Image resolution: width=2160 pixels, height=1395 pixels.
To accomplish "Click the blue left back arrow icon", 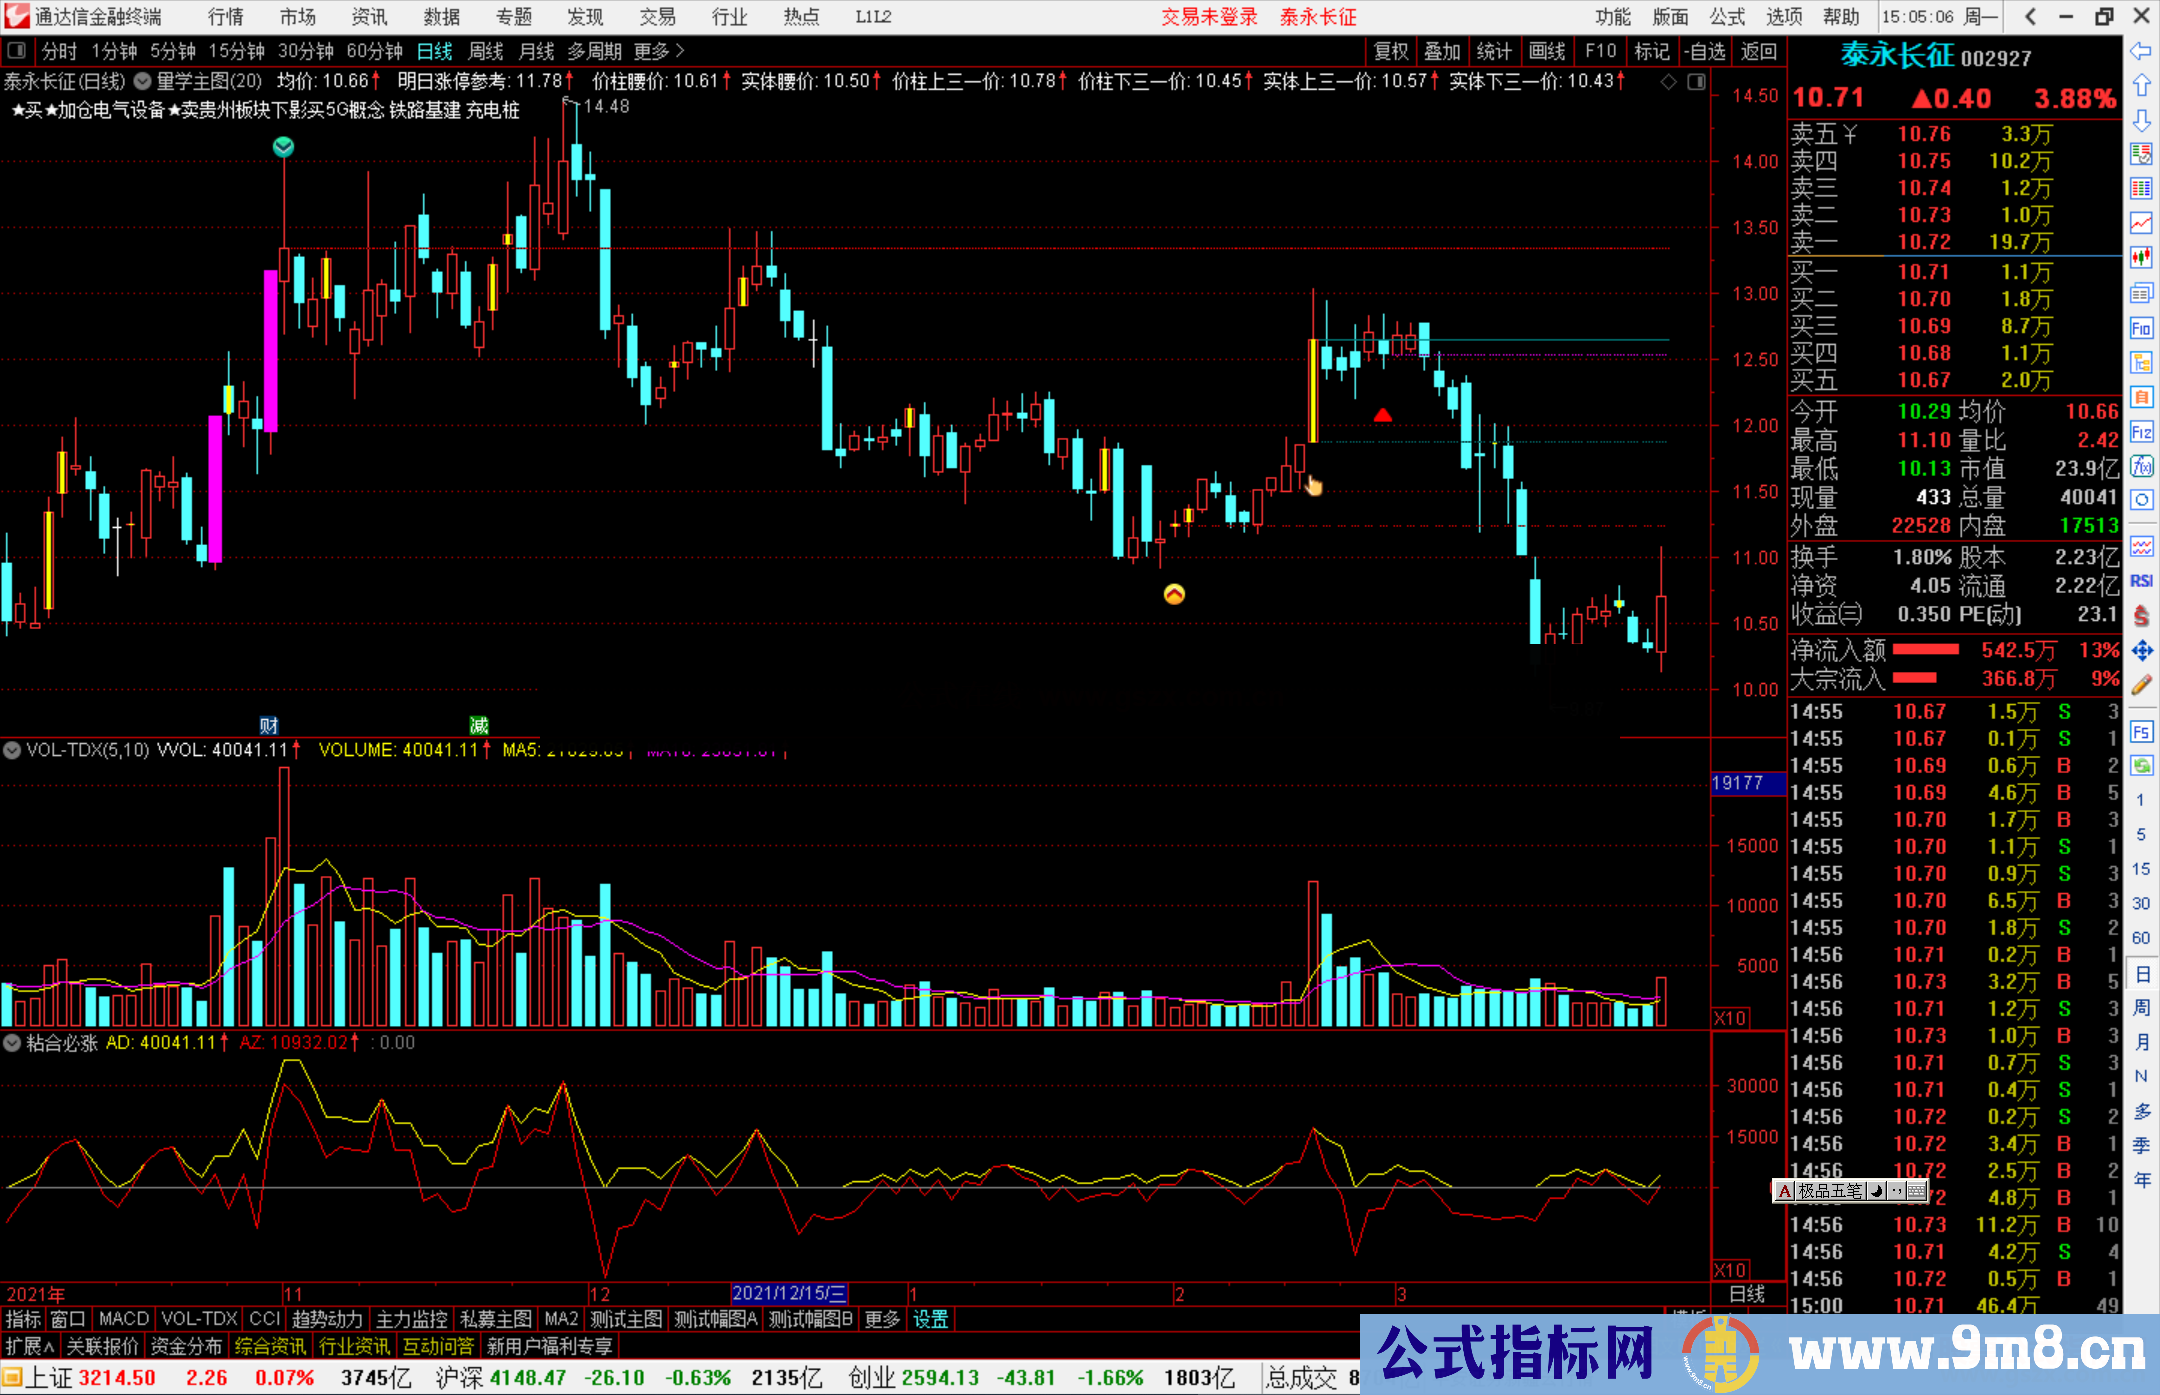I will (2141, 51).
